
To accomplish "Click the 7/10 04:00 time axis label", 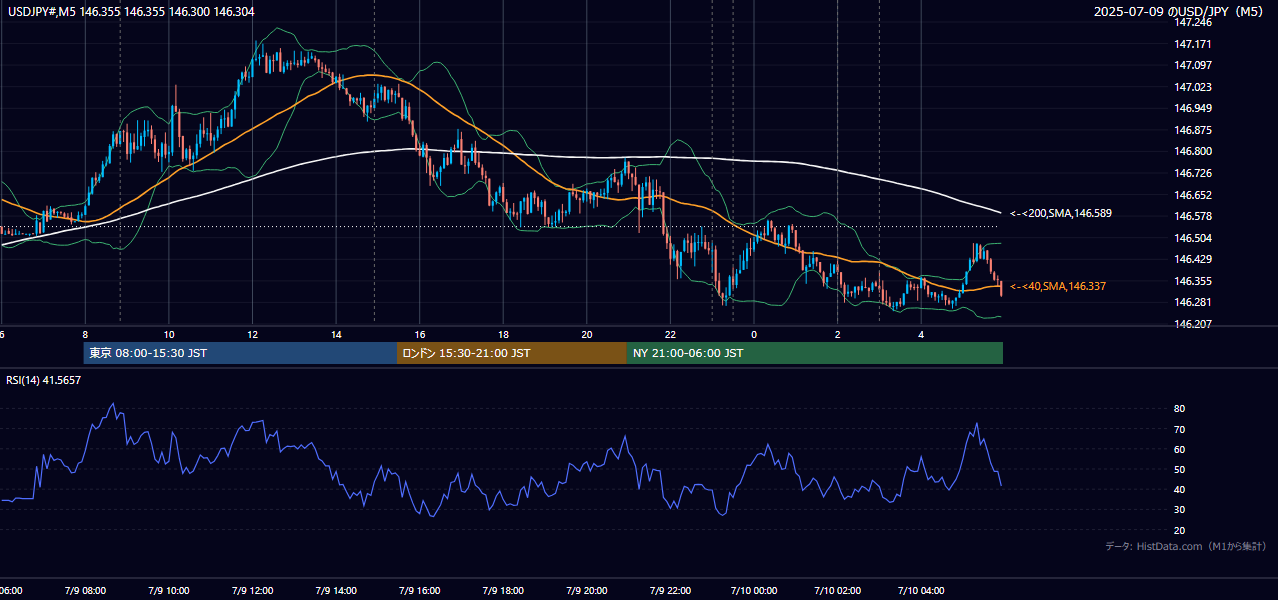I will [x=921, y=590].
